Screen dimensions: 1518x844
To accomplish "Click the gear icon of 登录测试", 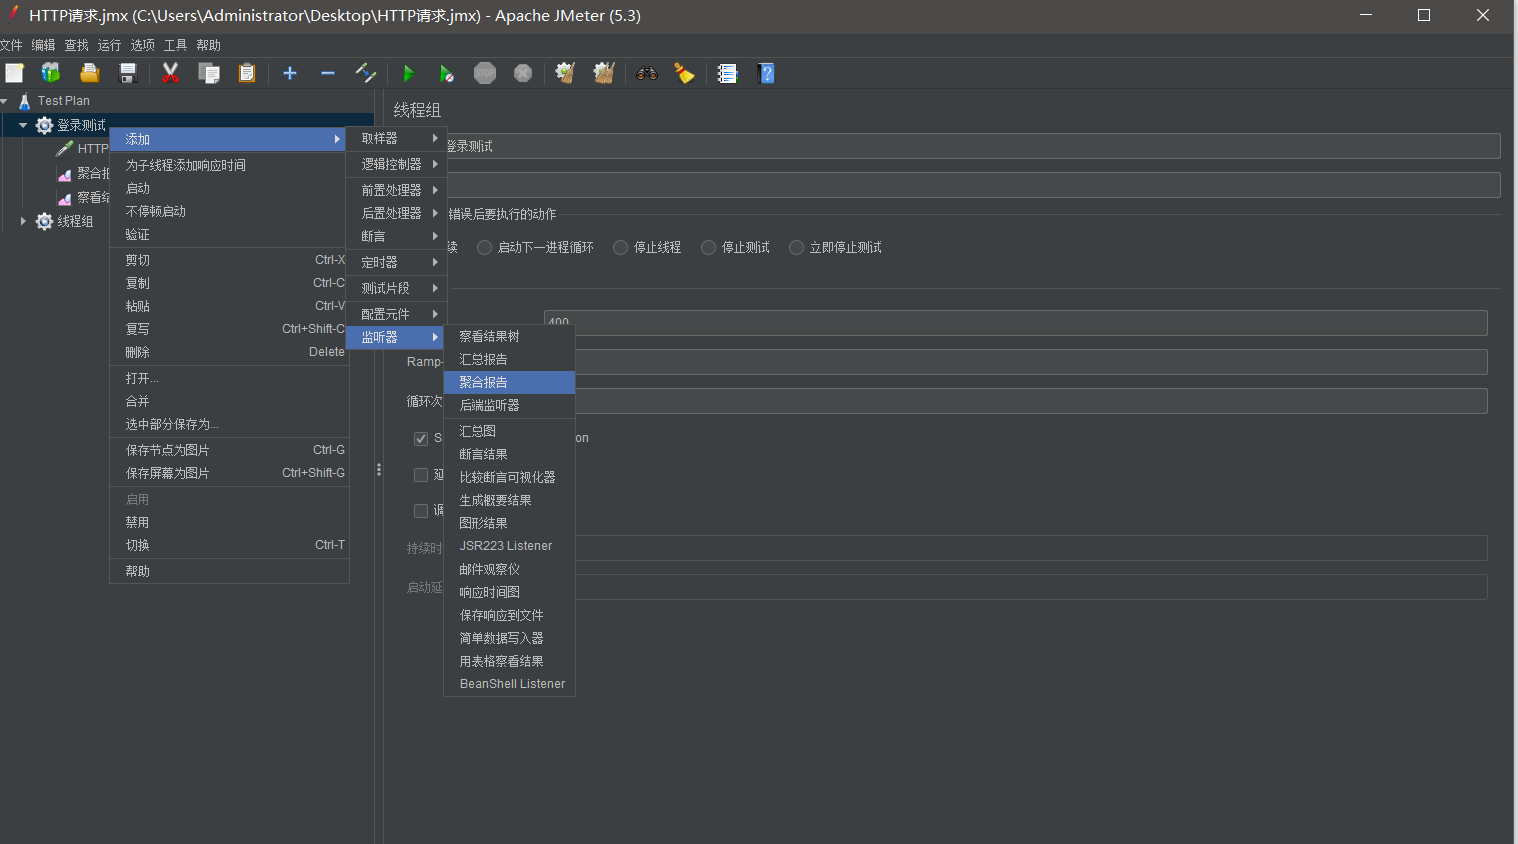I will [44, 125].
